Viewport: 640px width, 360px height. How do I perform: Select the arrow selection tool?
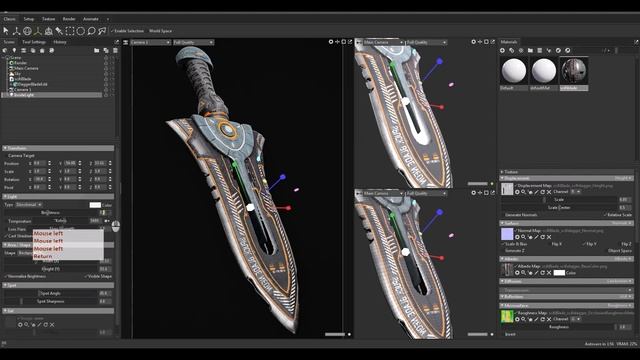(6, 31)
